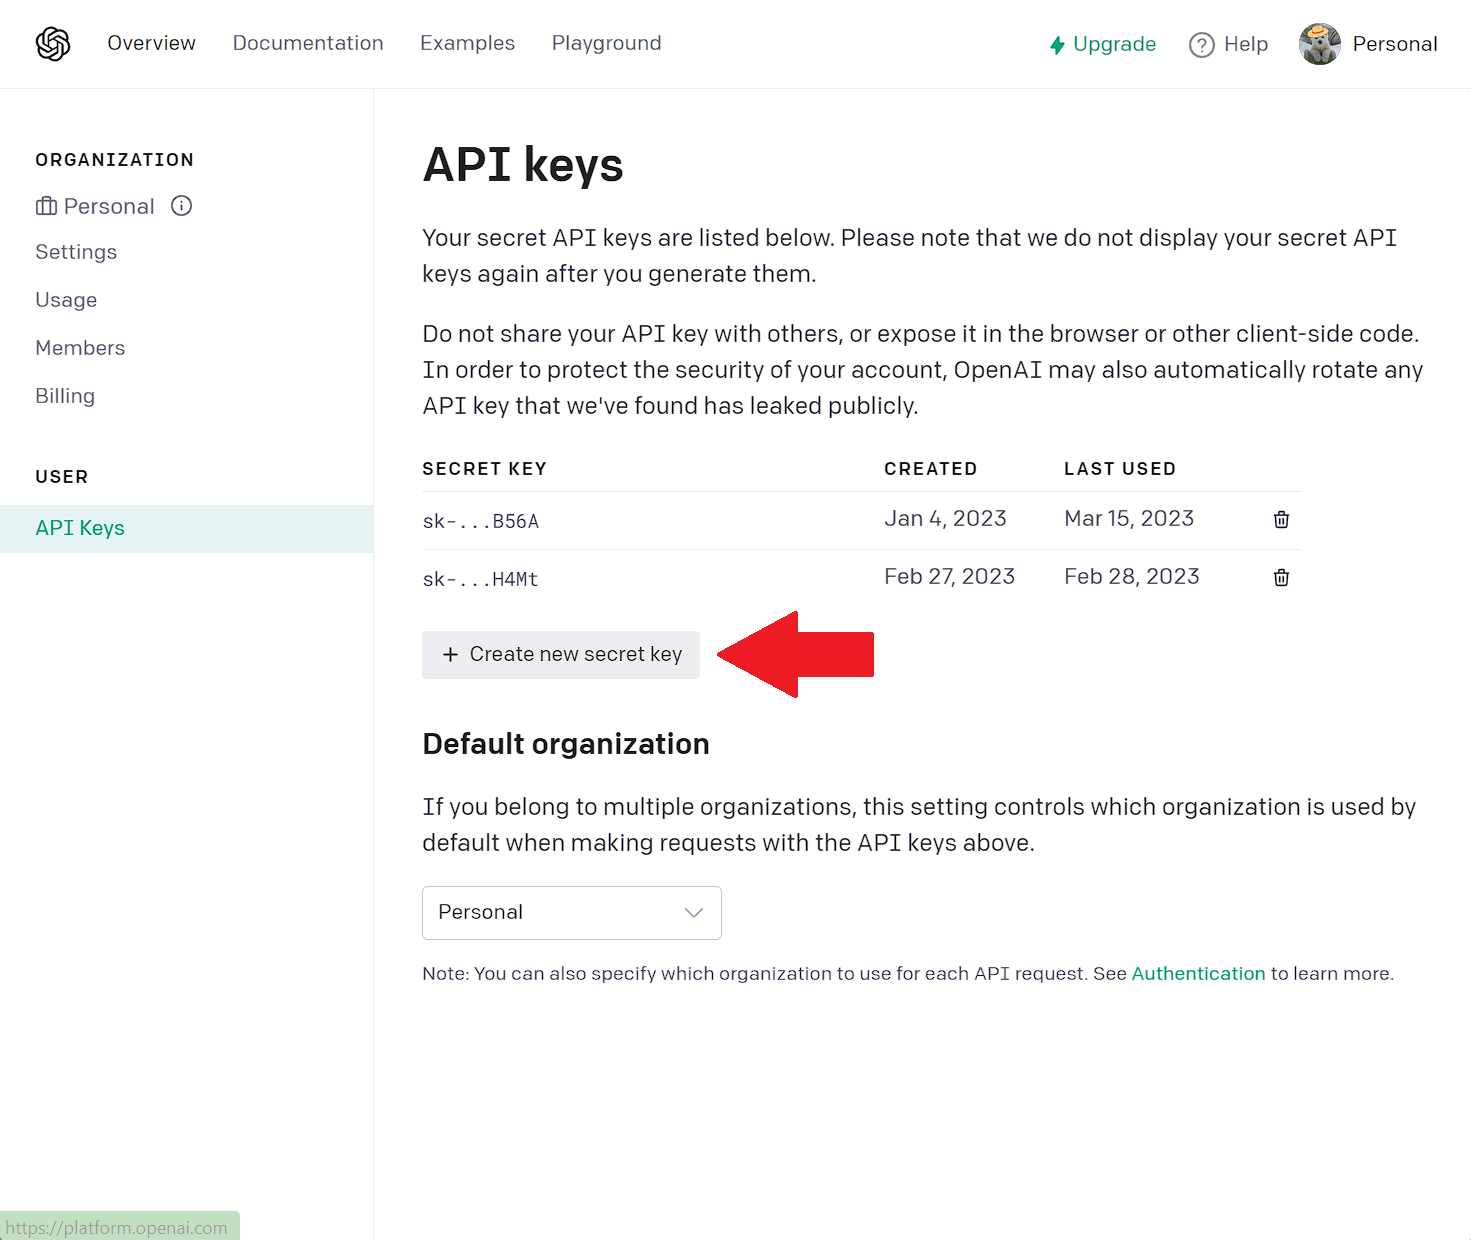Screen dimensions: 1471x1240
Task: Go to the Examples tab
Action: pos(467,43)
